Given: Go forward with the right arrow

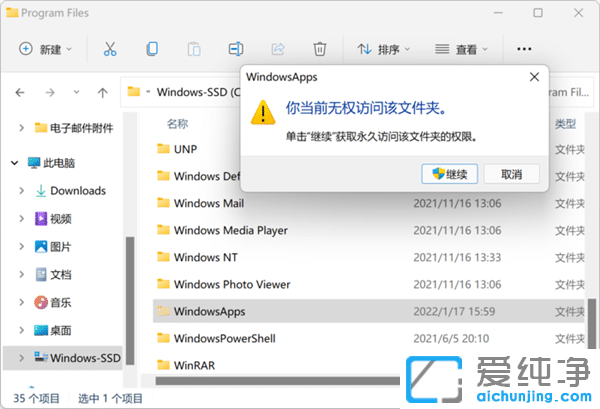Looking at the screenshot, I should 50,92.
